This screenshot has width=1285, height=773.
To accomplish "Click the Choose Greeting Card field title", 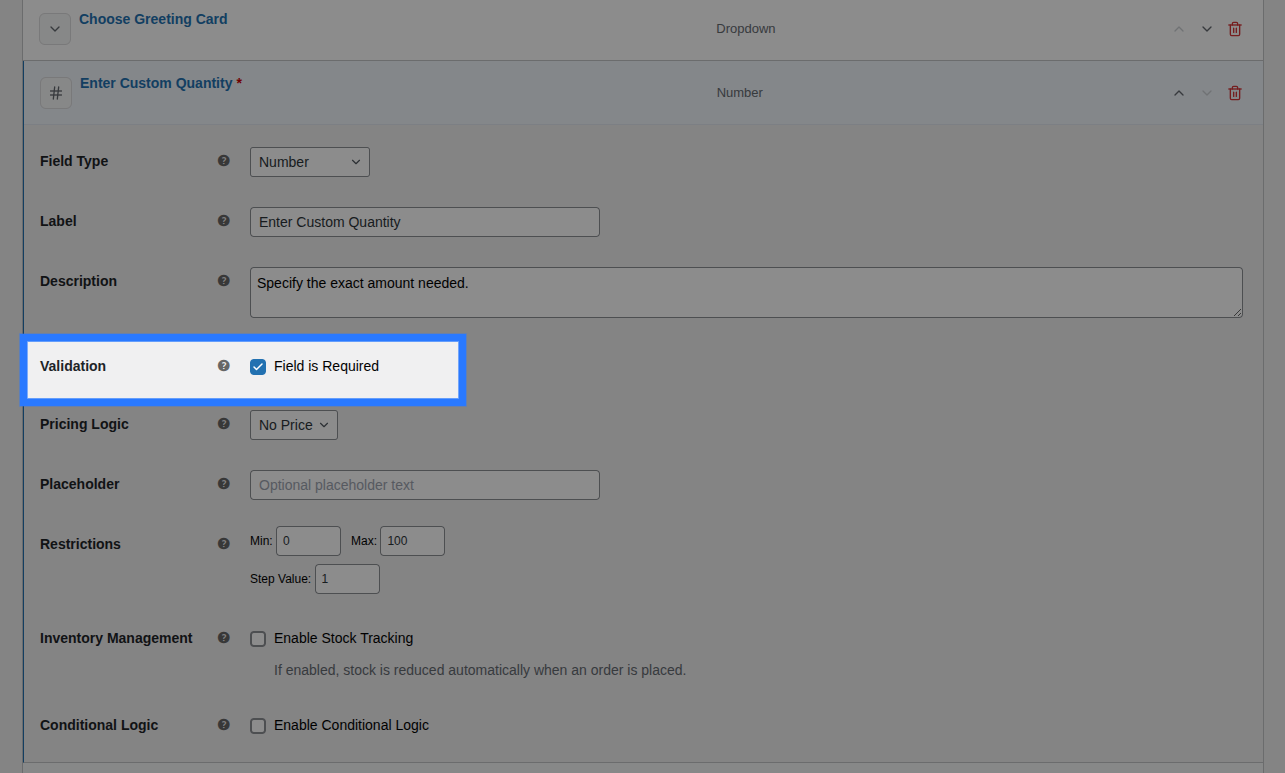I will coord(153,19).
